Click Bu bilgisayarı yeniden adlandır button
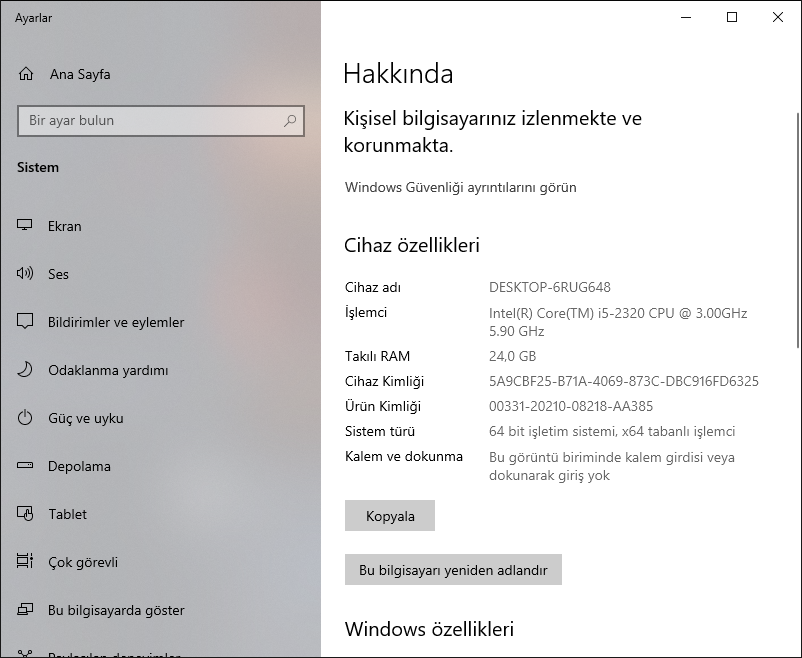The height and width of the screenshot is (658, 802). pos(453,569)
